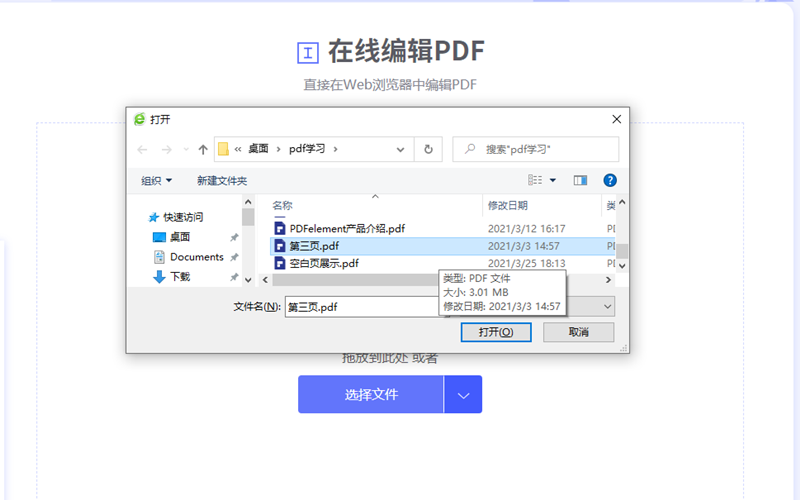Toggle the preview pane icon
This screenshot has width=800, height=500.
(580, 181)
